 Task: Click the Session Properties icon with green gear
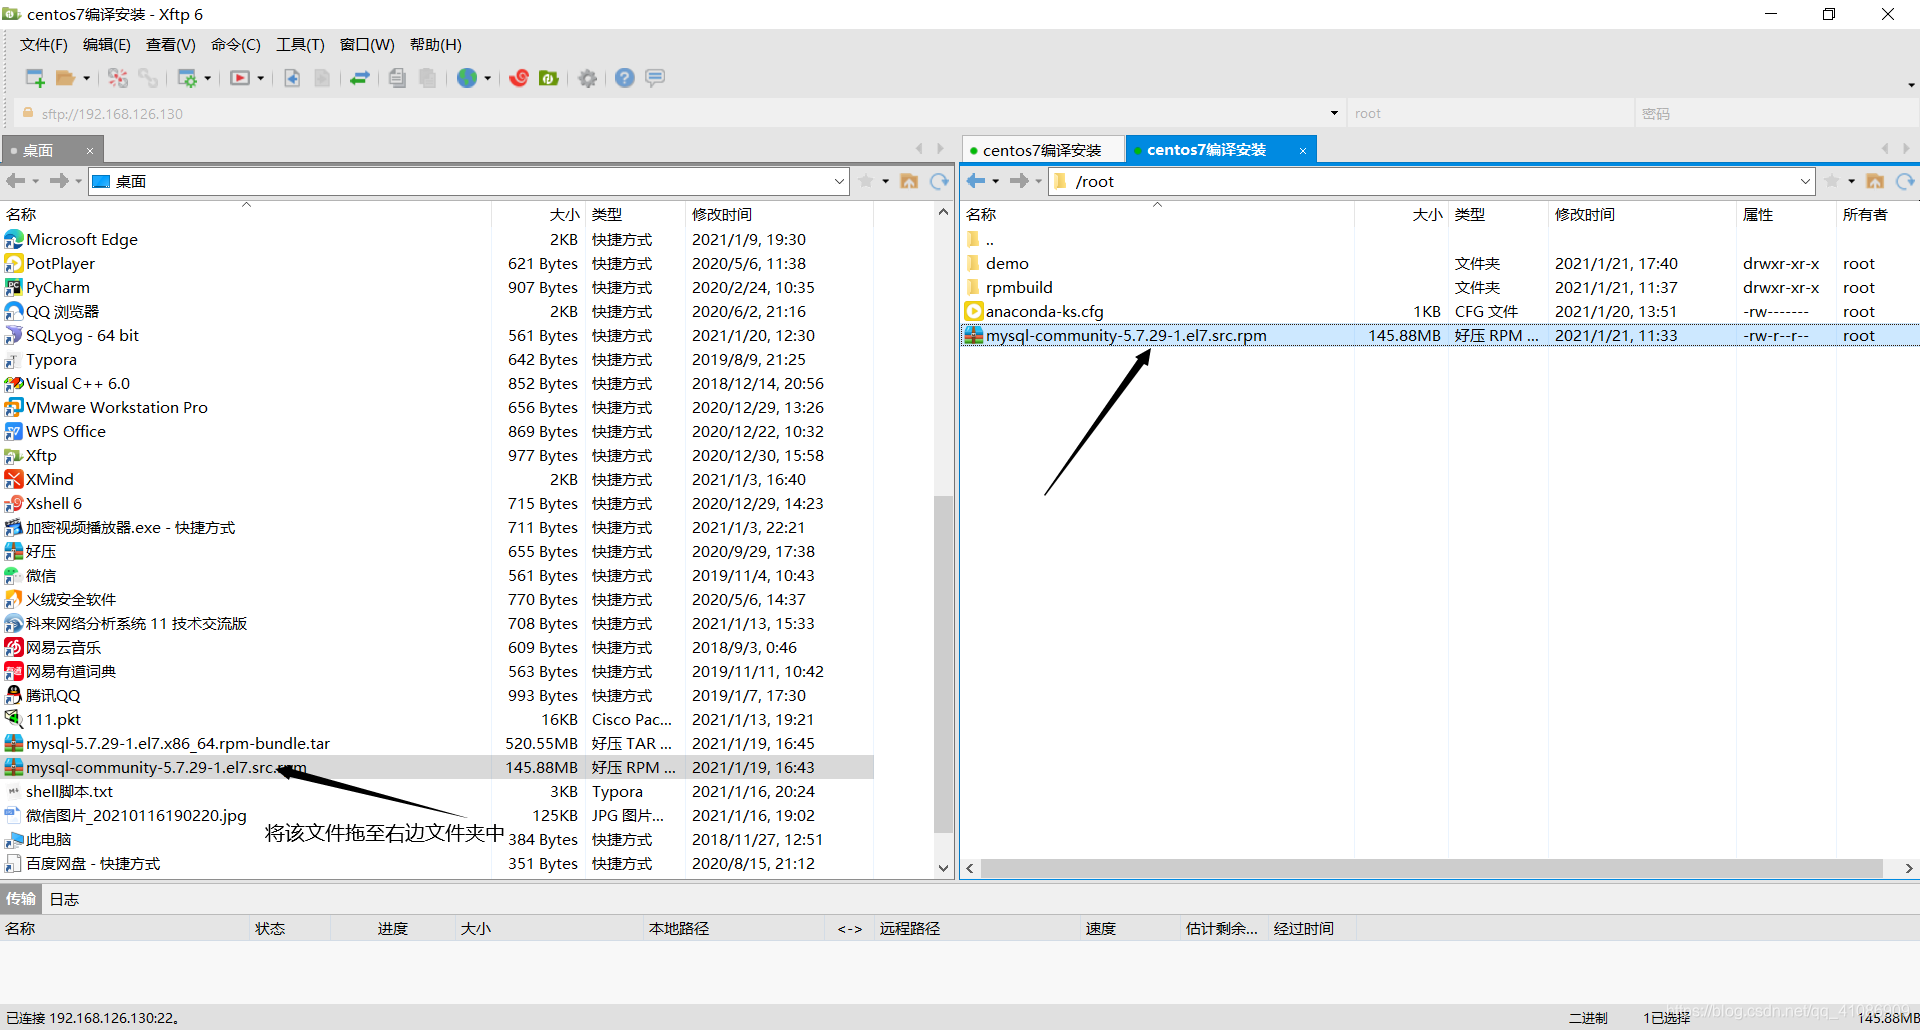[187, 78]
